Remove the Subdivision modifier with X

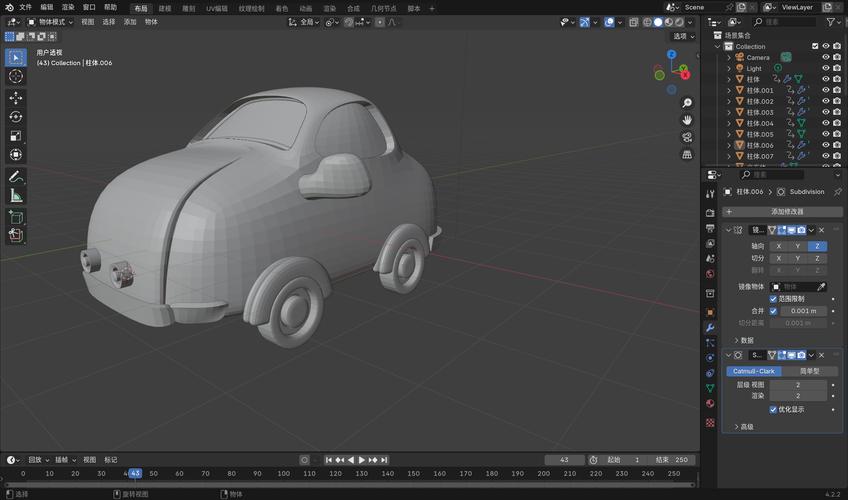(x=822, y=355)
